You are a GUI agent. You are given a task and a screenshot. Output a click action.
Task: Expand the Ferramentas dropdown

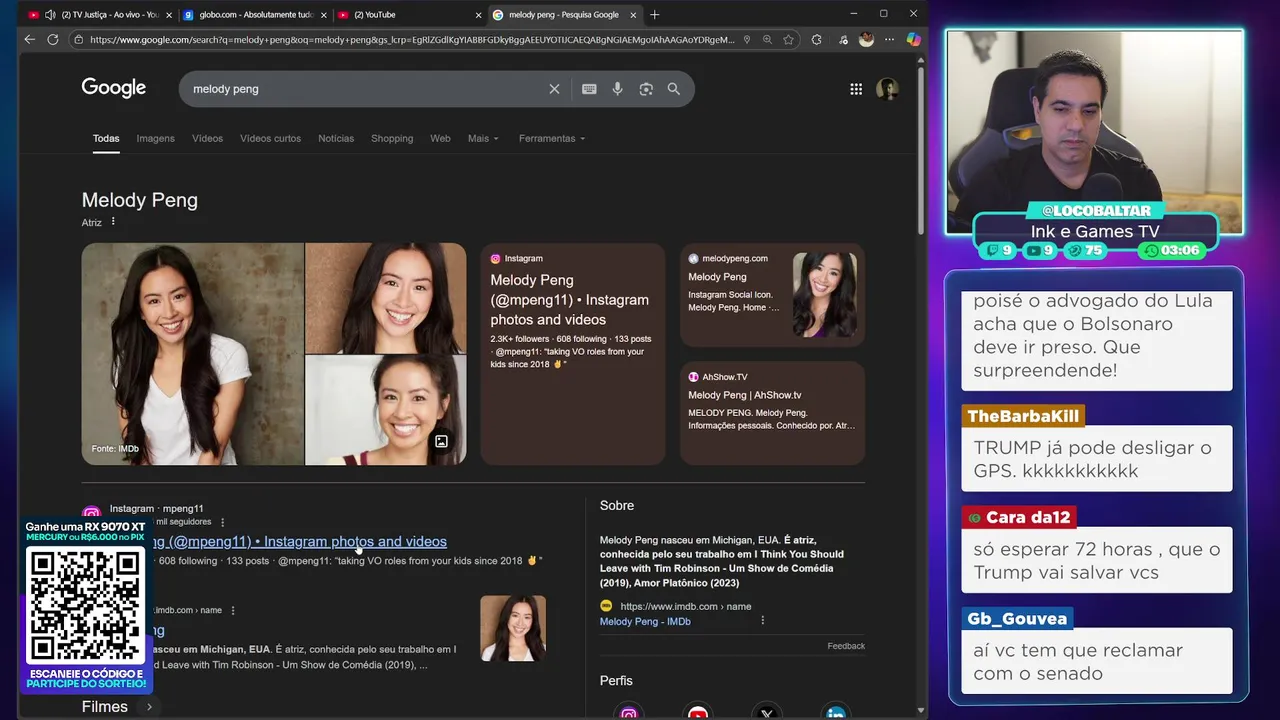[x=552, y=138]
